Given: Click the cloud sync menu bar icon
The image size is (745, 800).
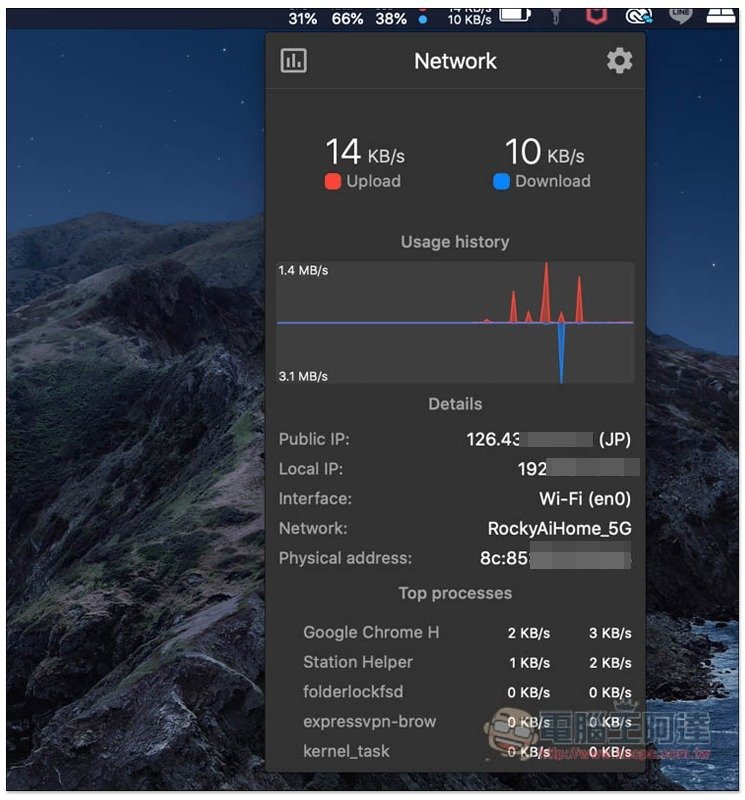Looking at the screenshot, I should click(x=637, y=16).
